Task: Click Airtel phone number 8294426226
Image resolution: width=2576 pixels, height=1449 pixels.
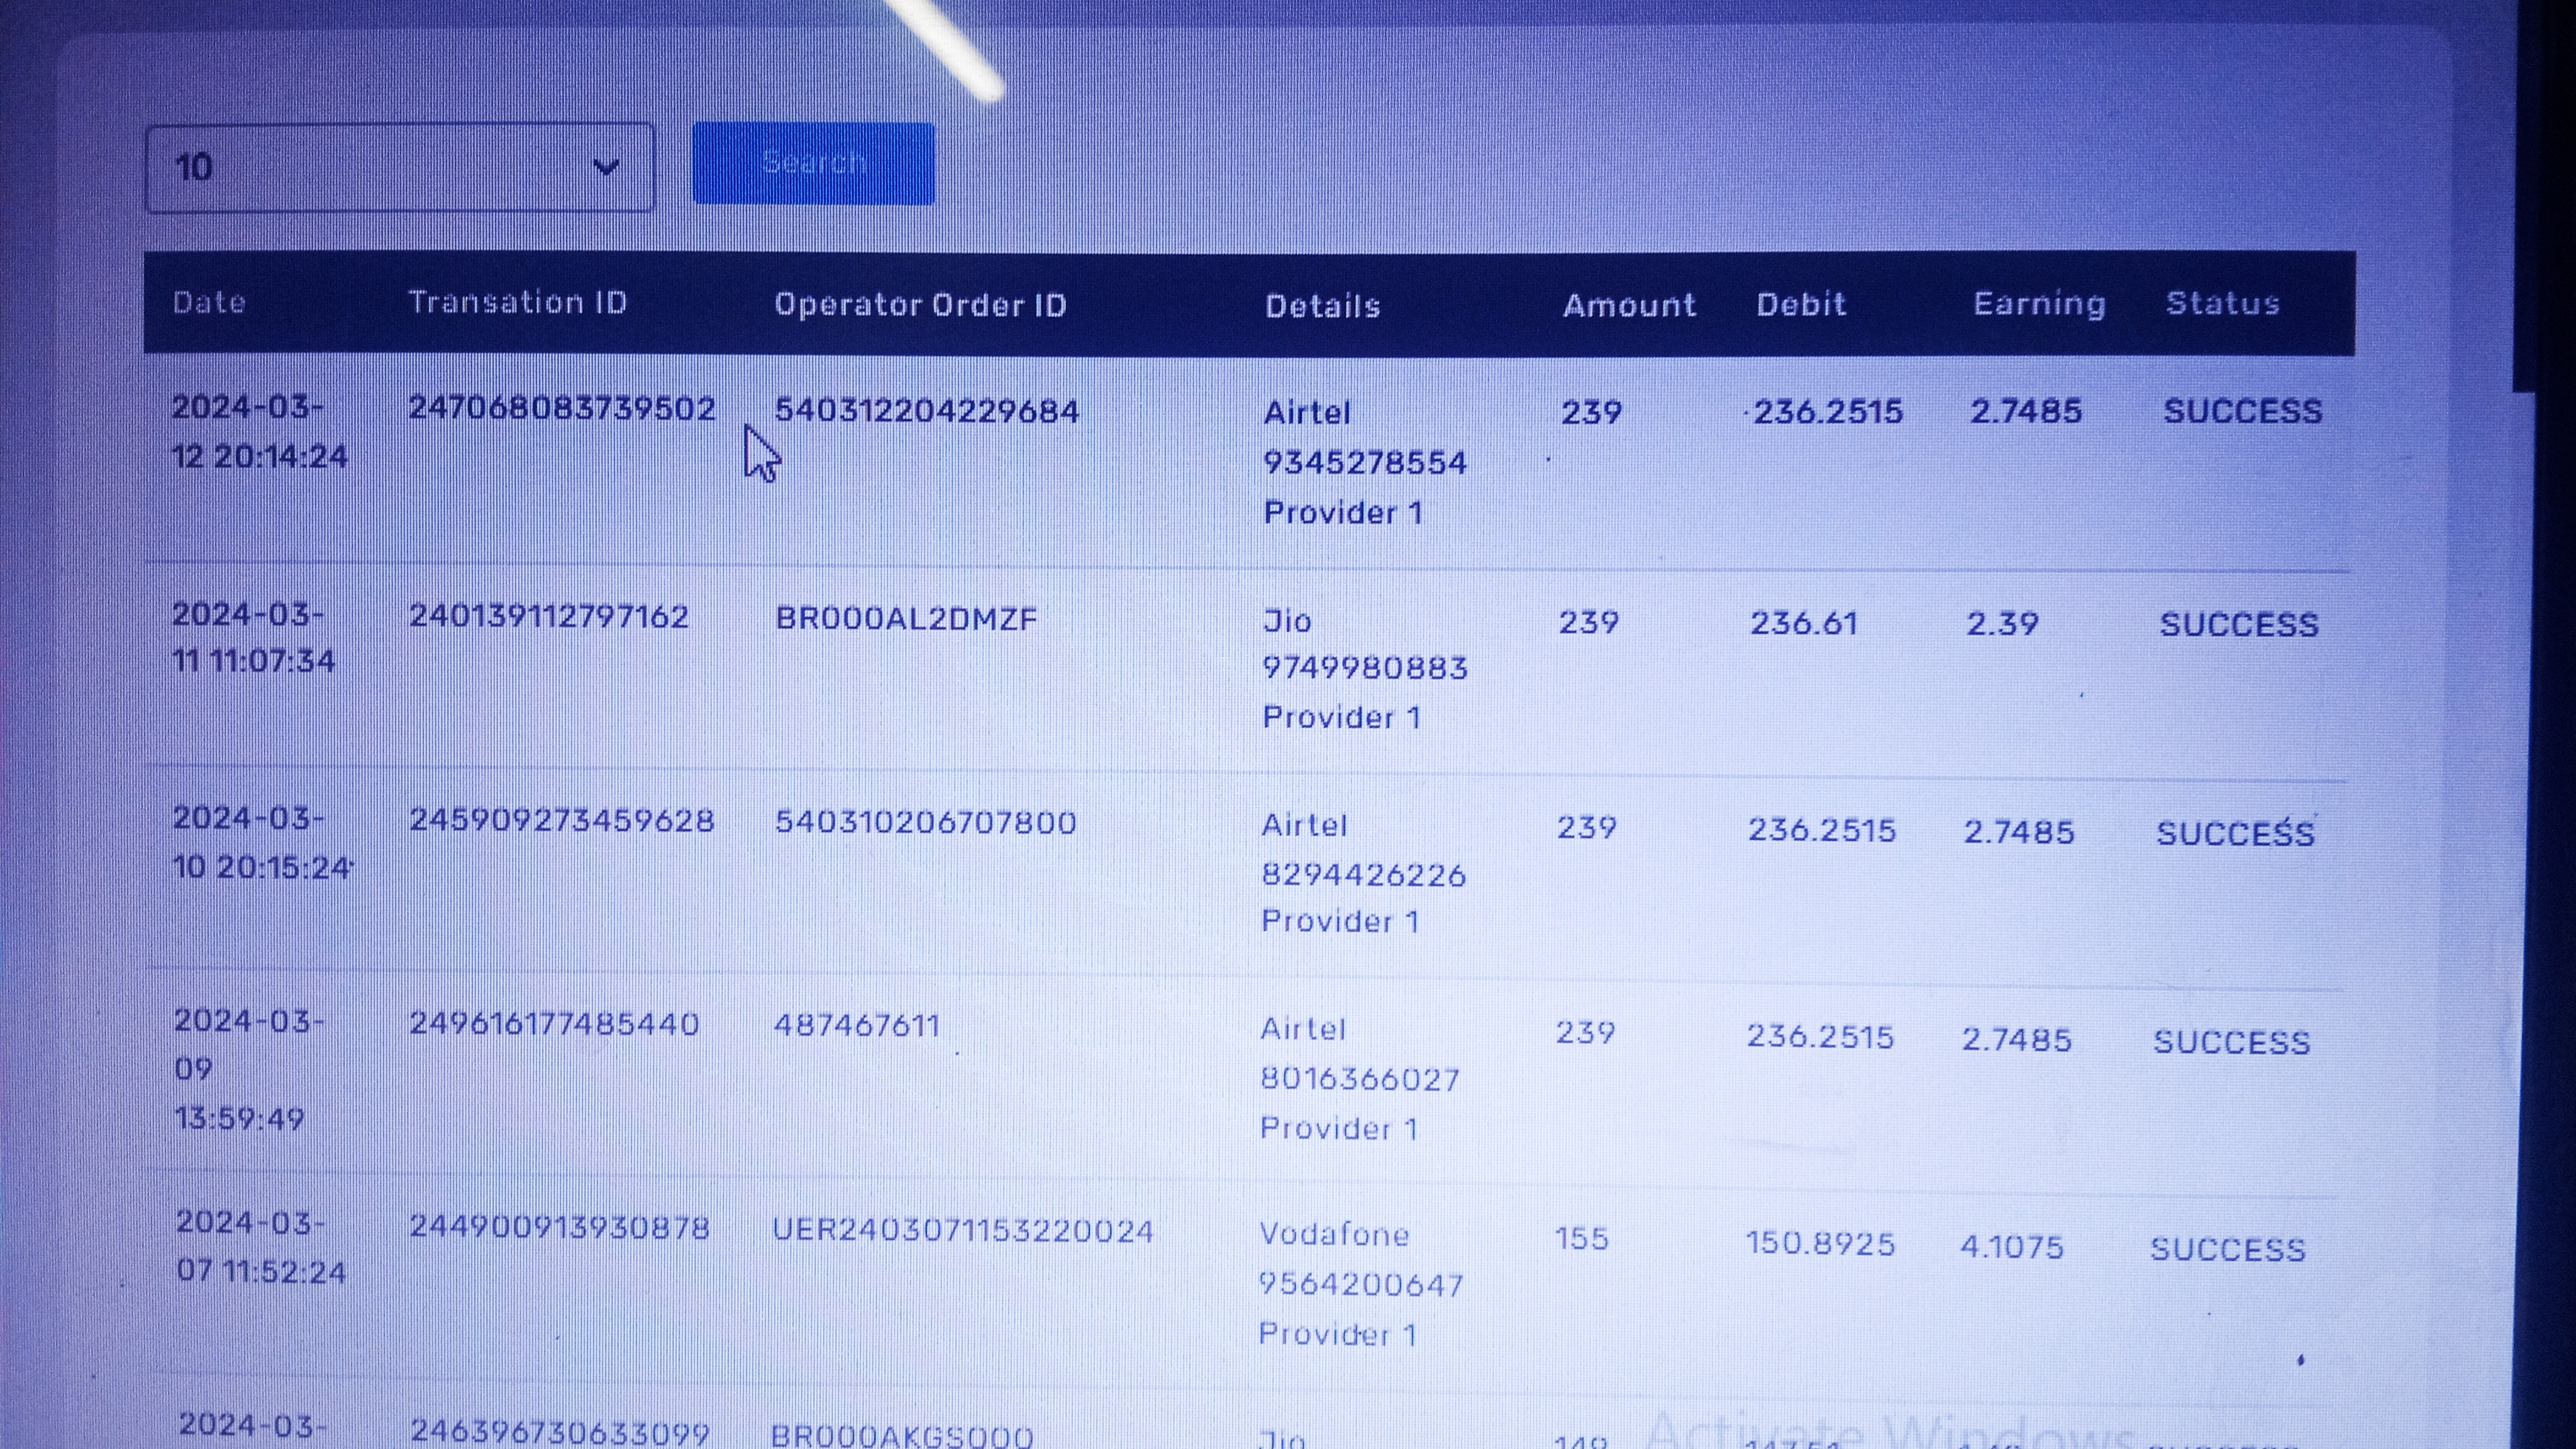Action: (1363, 875)
